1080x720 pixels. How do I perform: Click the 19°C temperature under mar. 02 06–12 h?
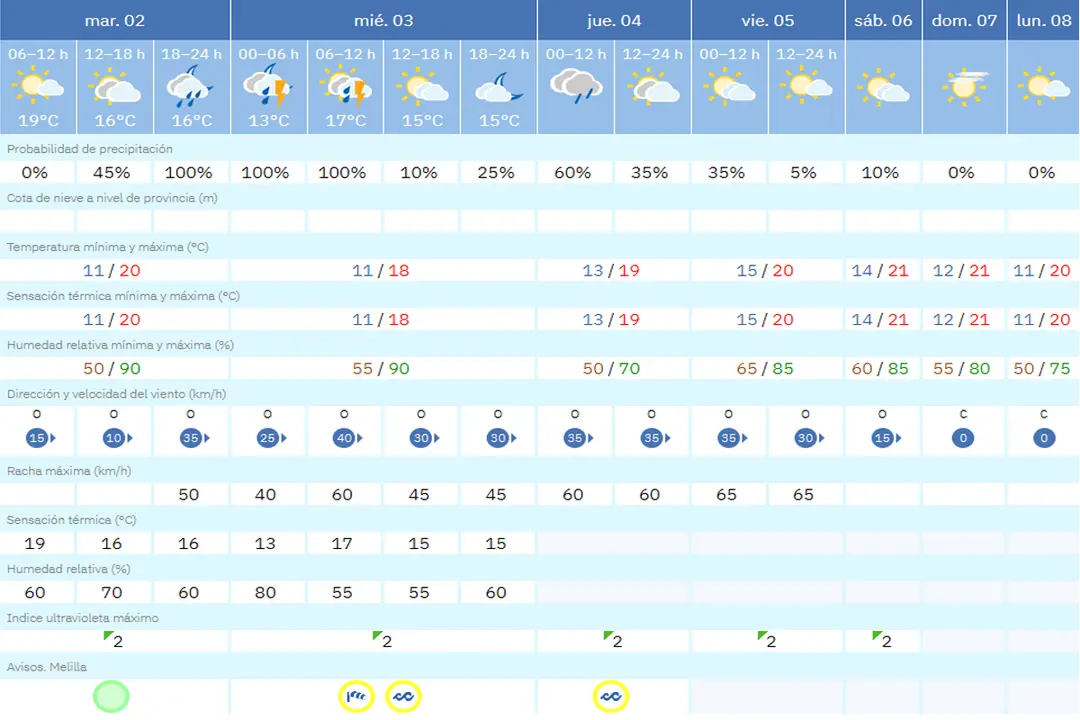[38, 121]
